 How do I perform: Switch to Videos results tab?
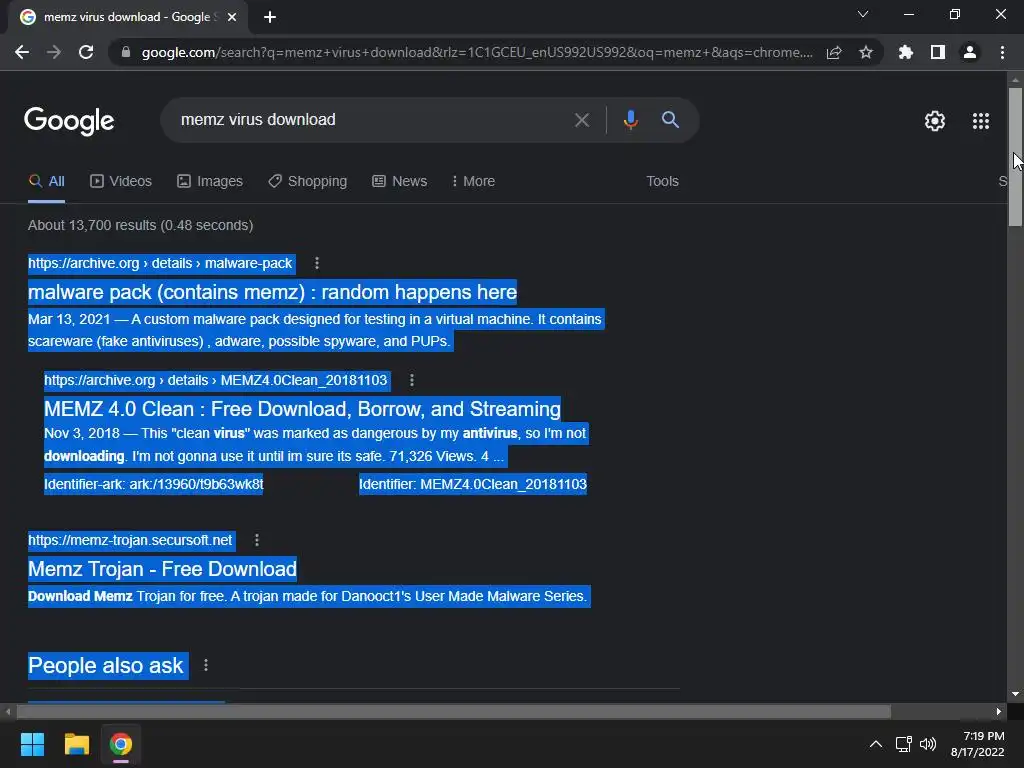tap(121, 182)
